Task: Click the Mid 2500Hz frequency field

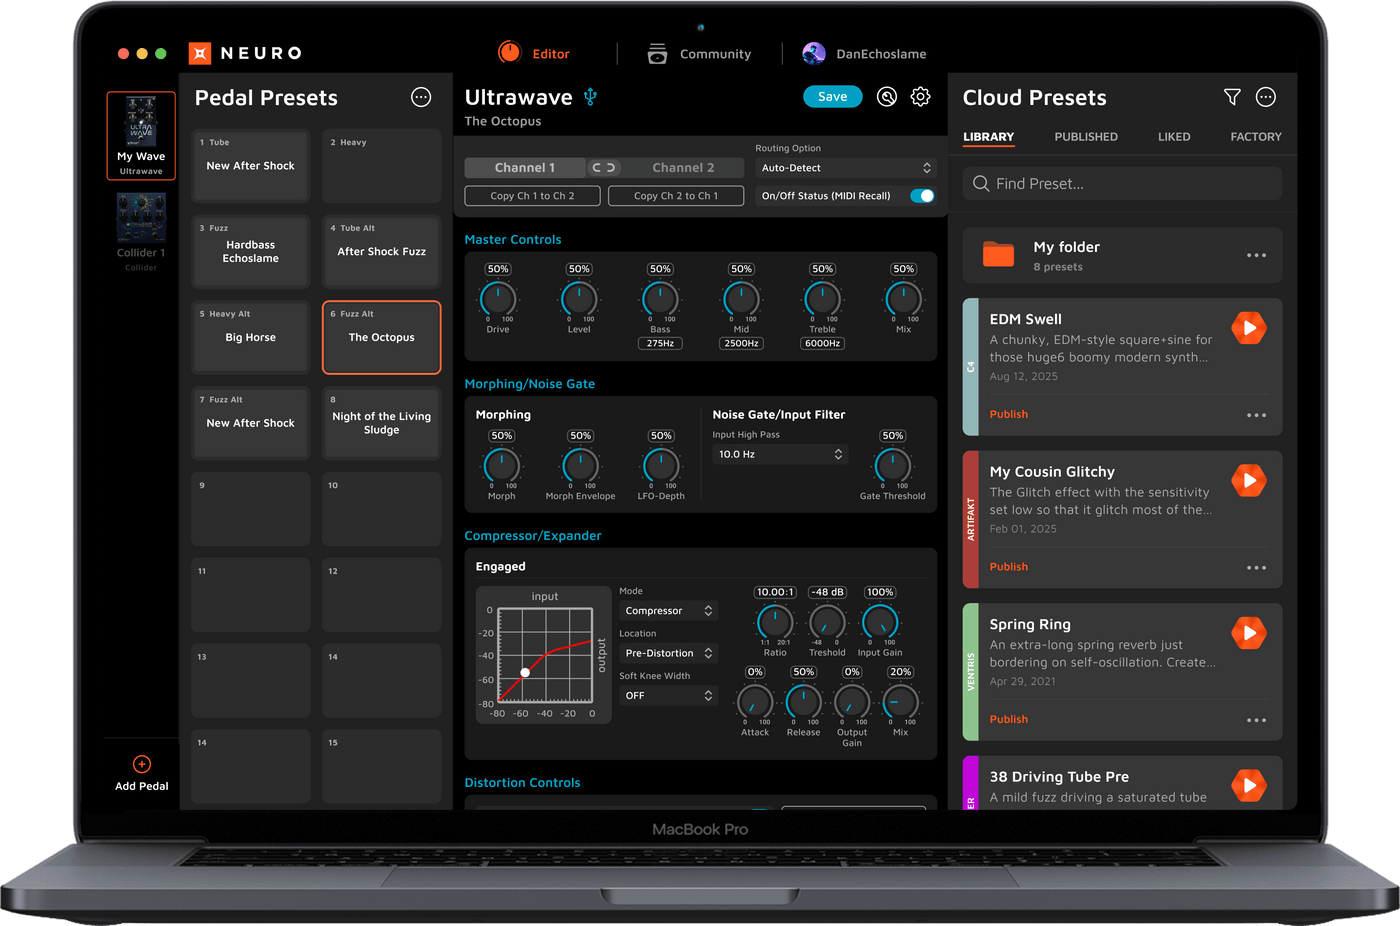Action: [741, 343]
